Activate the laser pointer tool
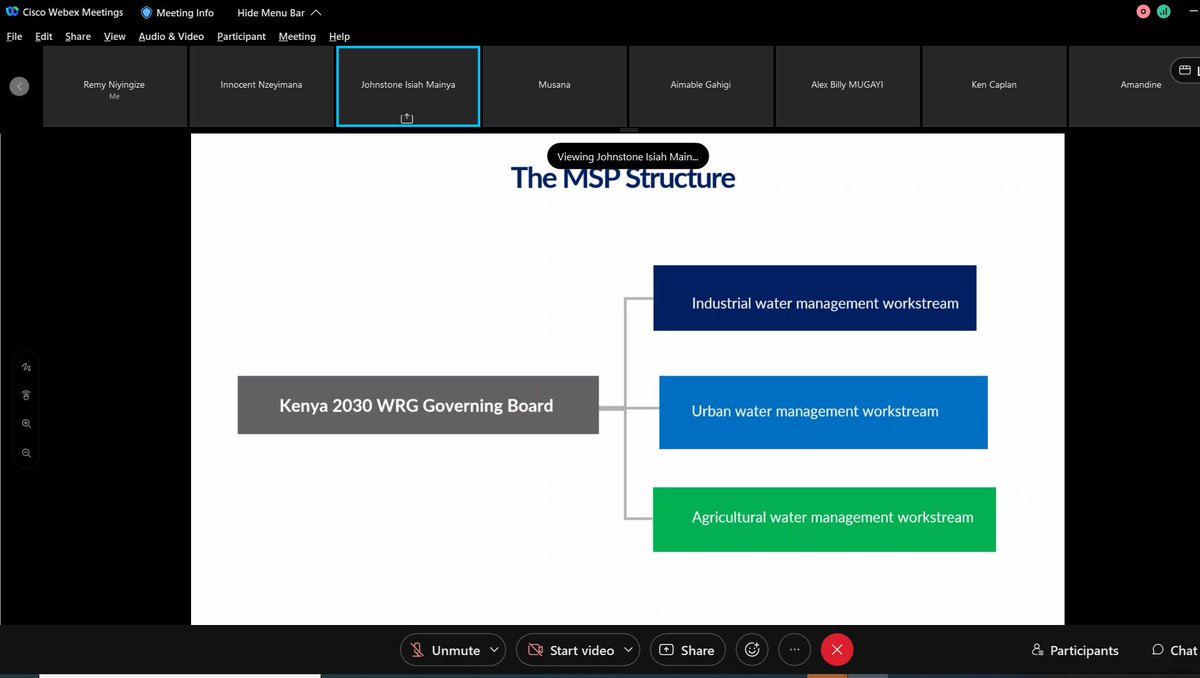1200x678 pixels. (x=26, y=394)
